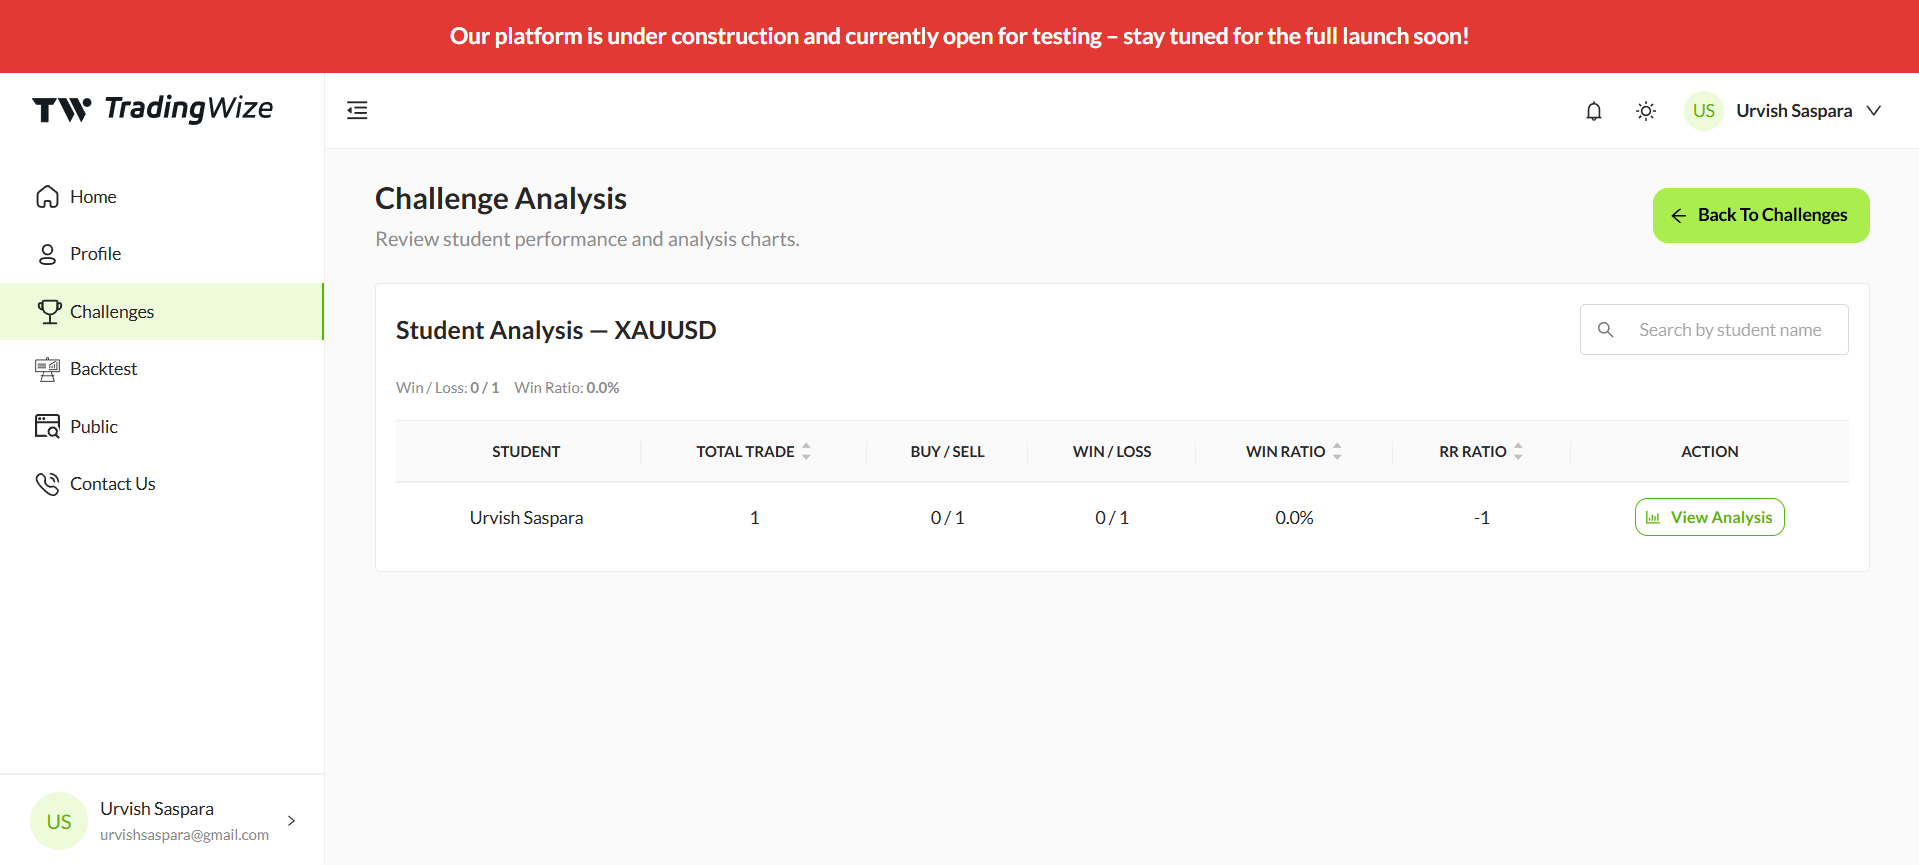Viewport: 1919px width, 865px height.
Task: Click the Home house icon
Action: pos(47,197)
